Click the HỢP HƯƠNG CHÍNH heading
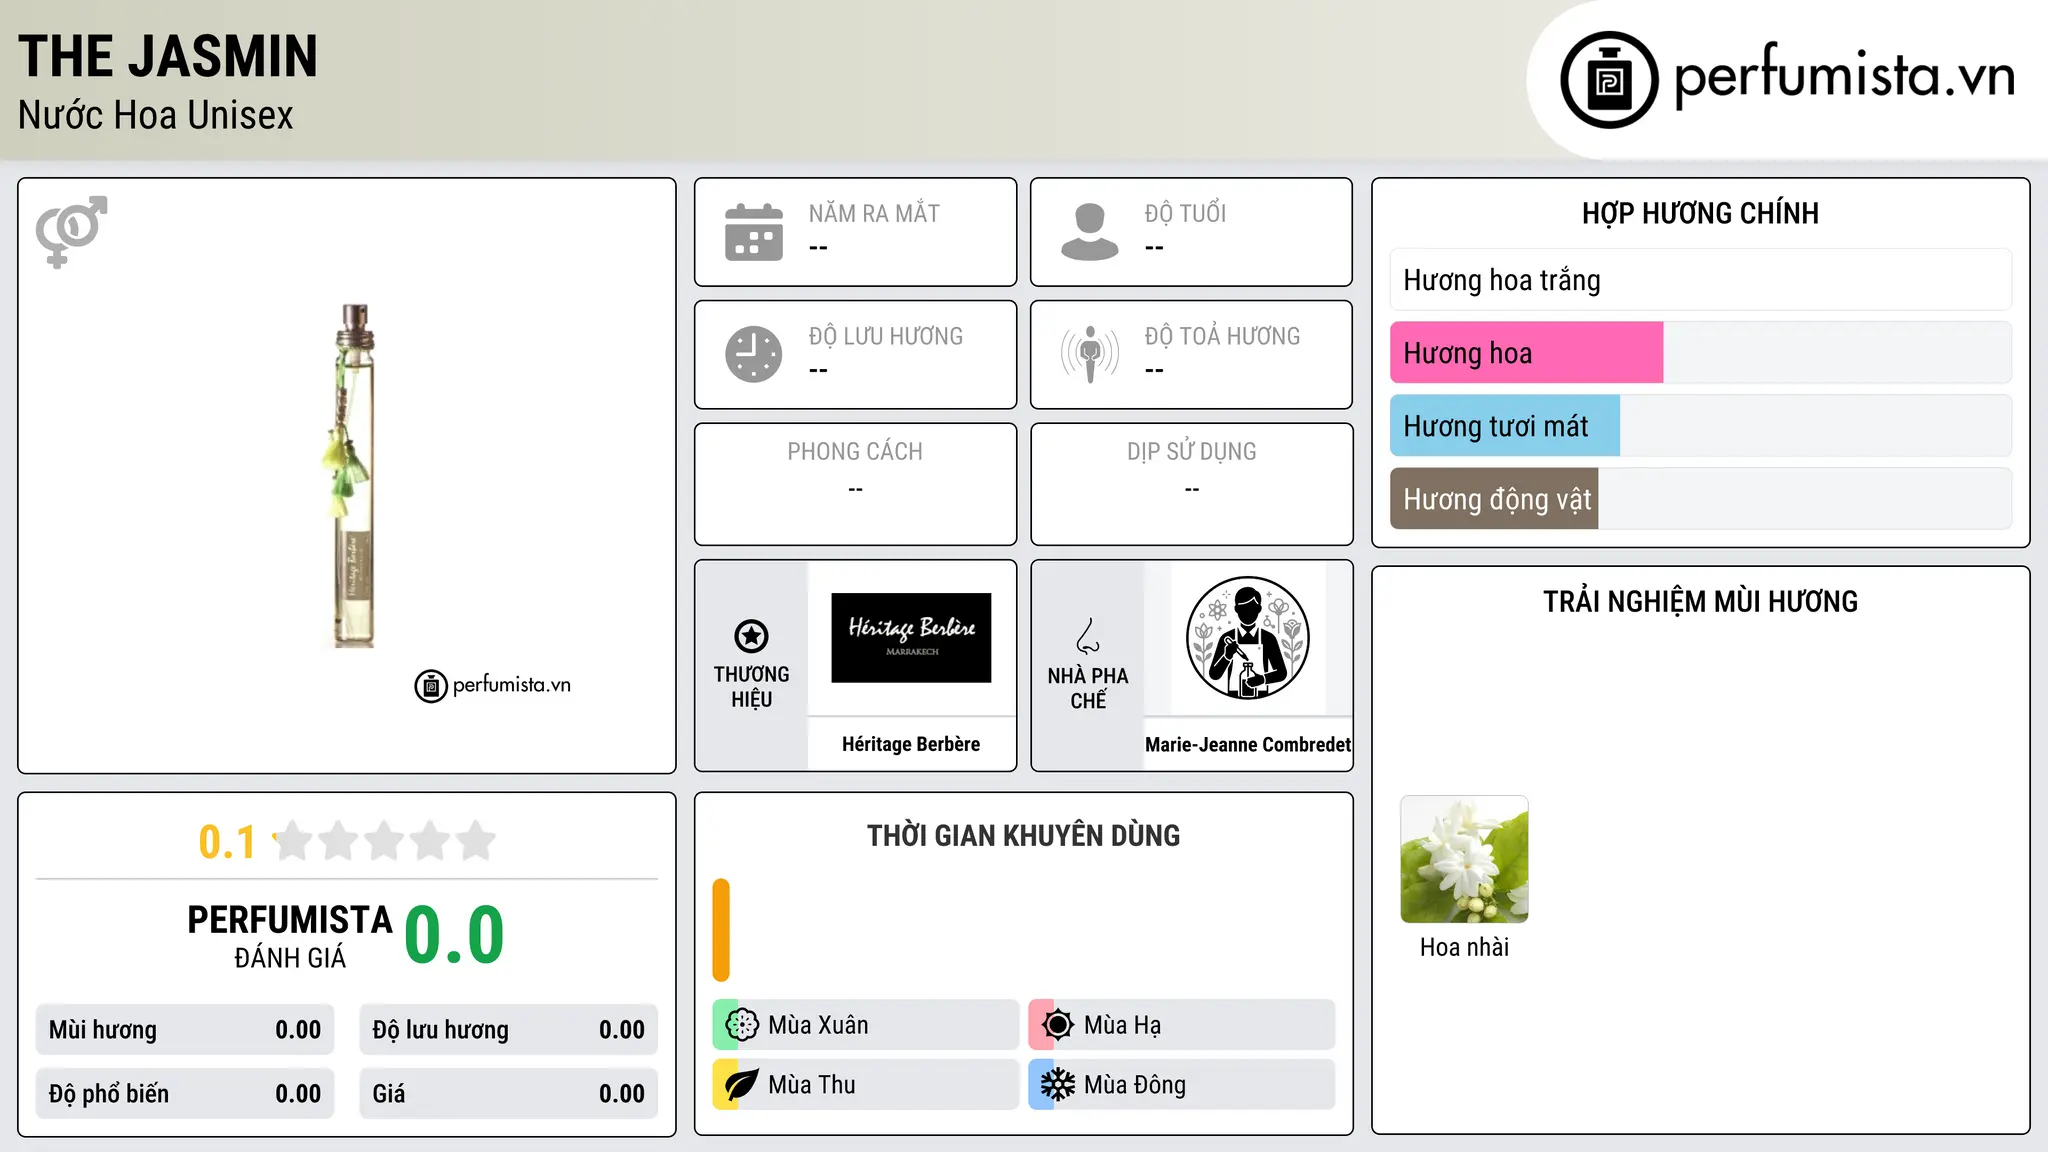 [1700, 213]
